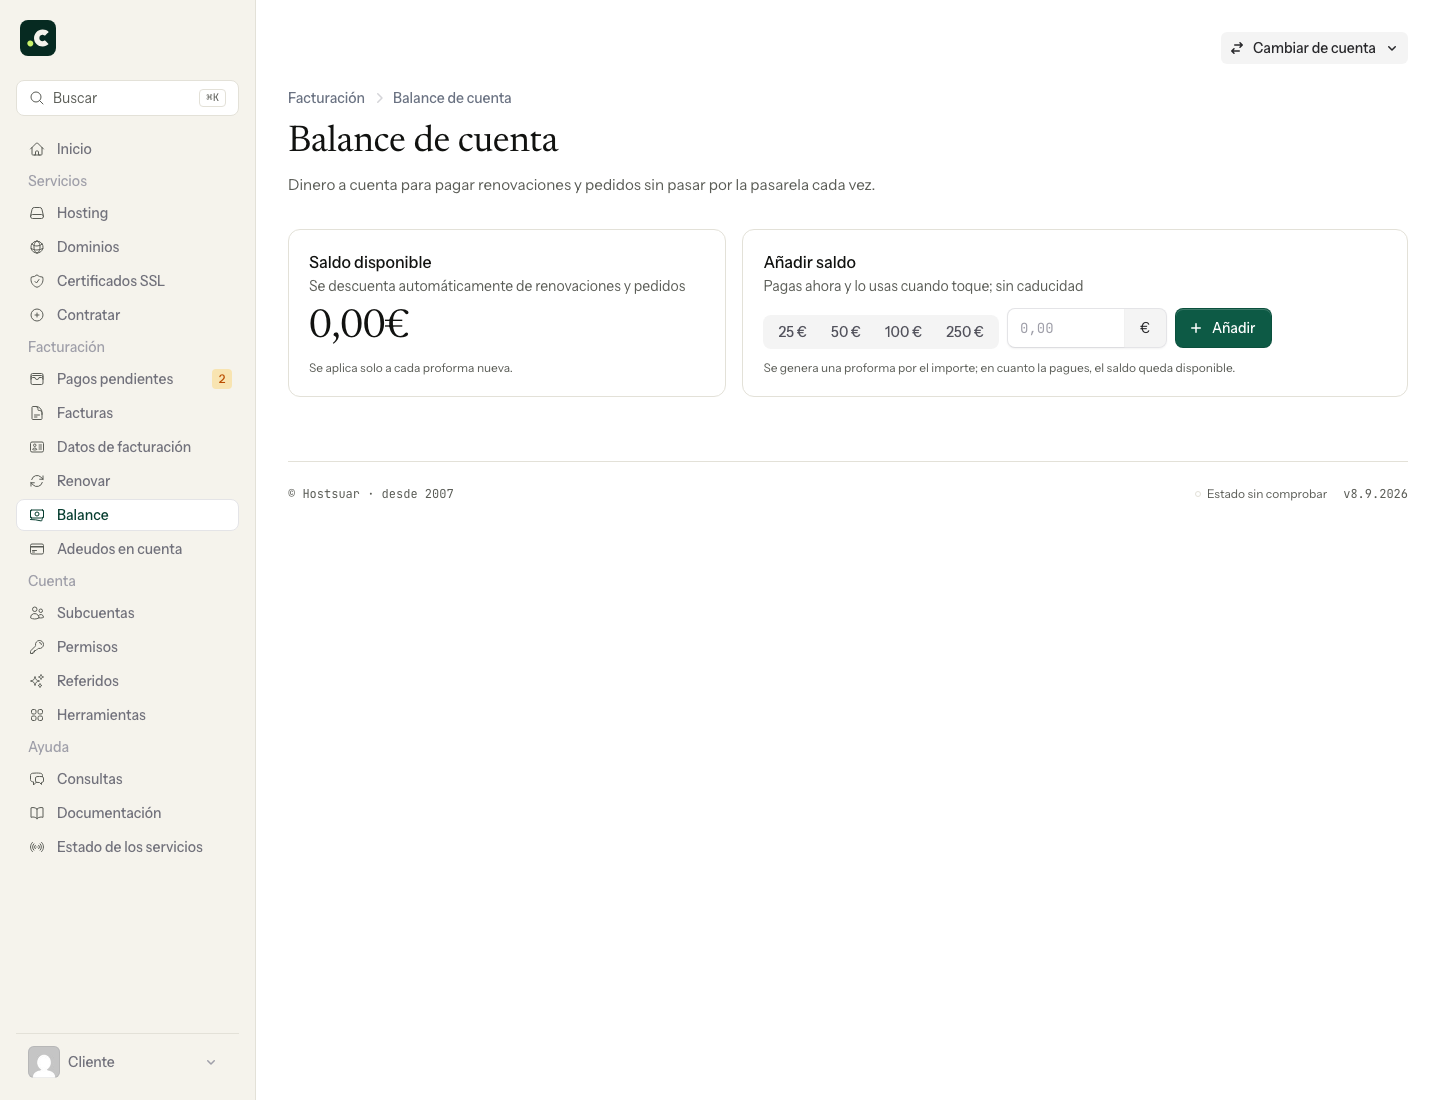Click the Inicio home icon

tap(37, 149)
